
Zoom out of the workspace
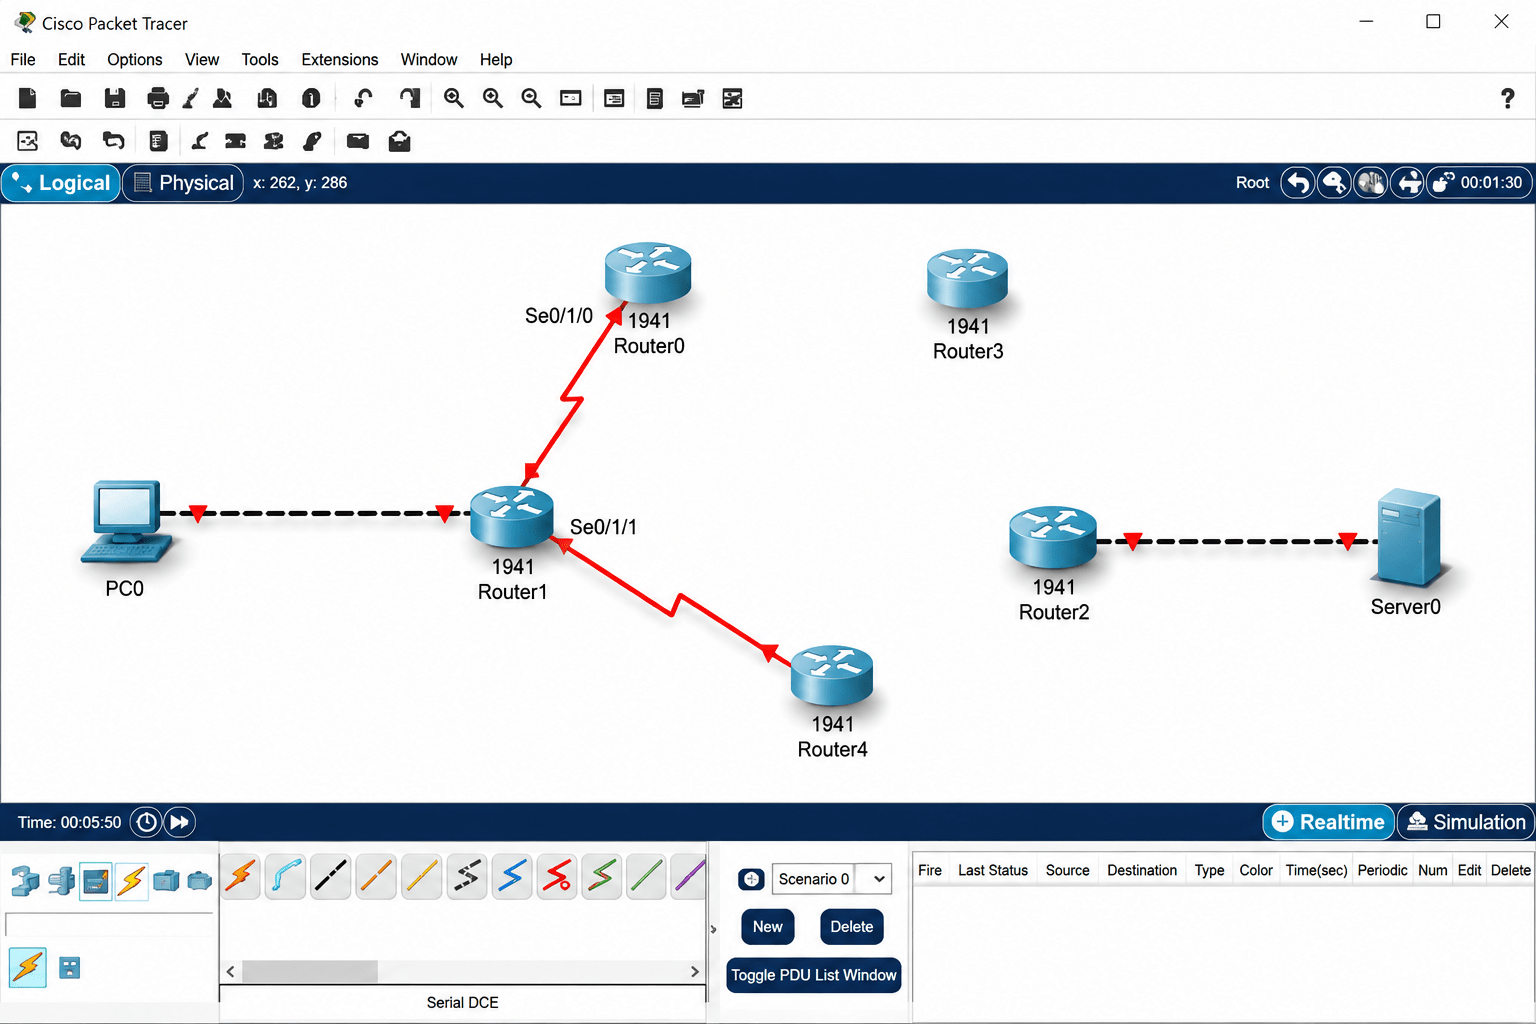coord(531,98)
